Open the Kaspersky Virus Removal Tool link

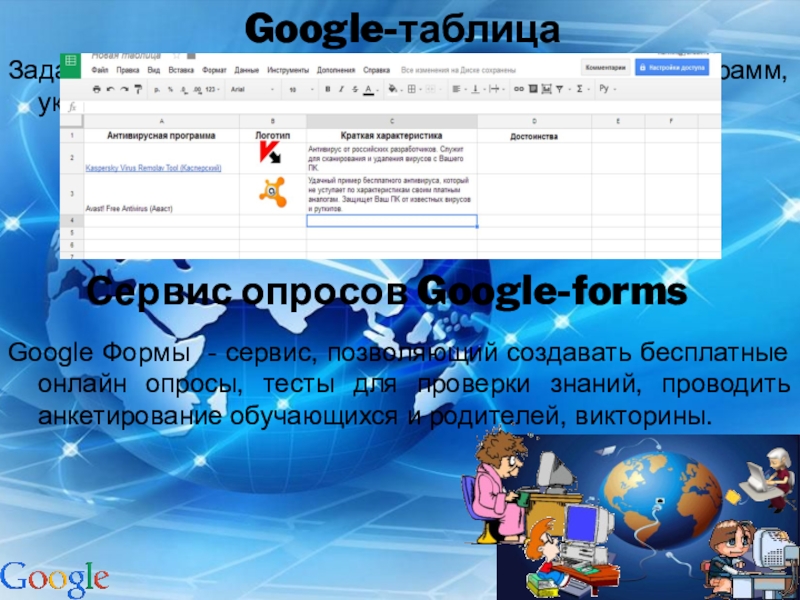tap(154, 168)
